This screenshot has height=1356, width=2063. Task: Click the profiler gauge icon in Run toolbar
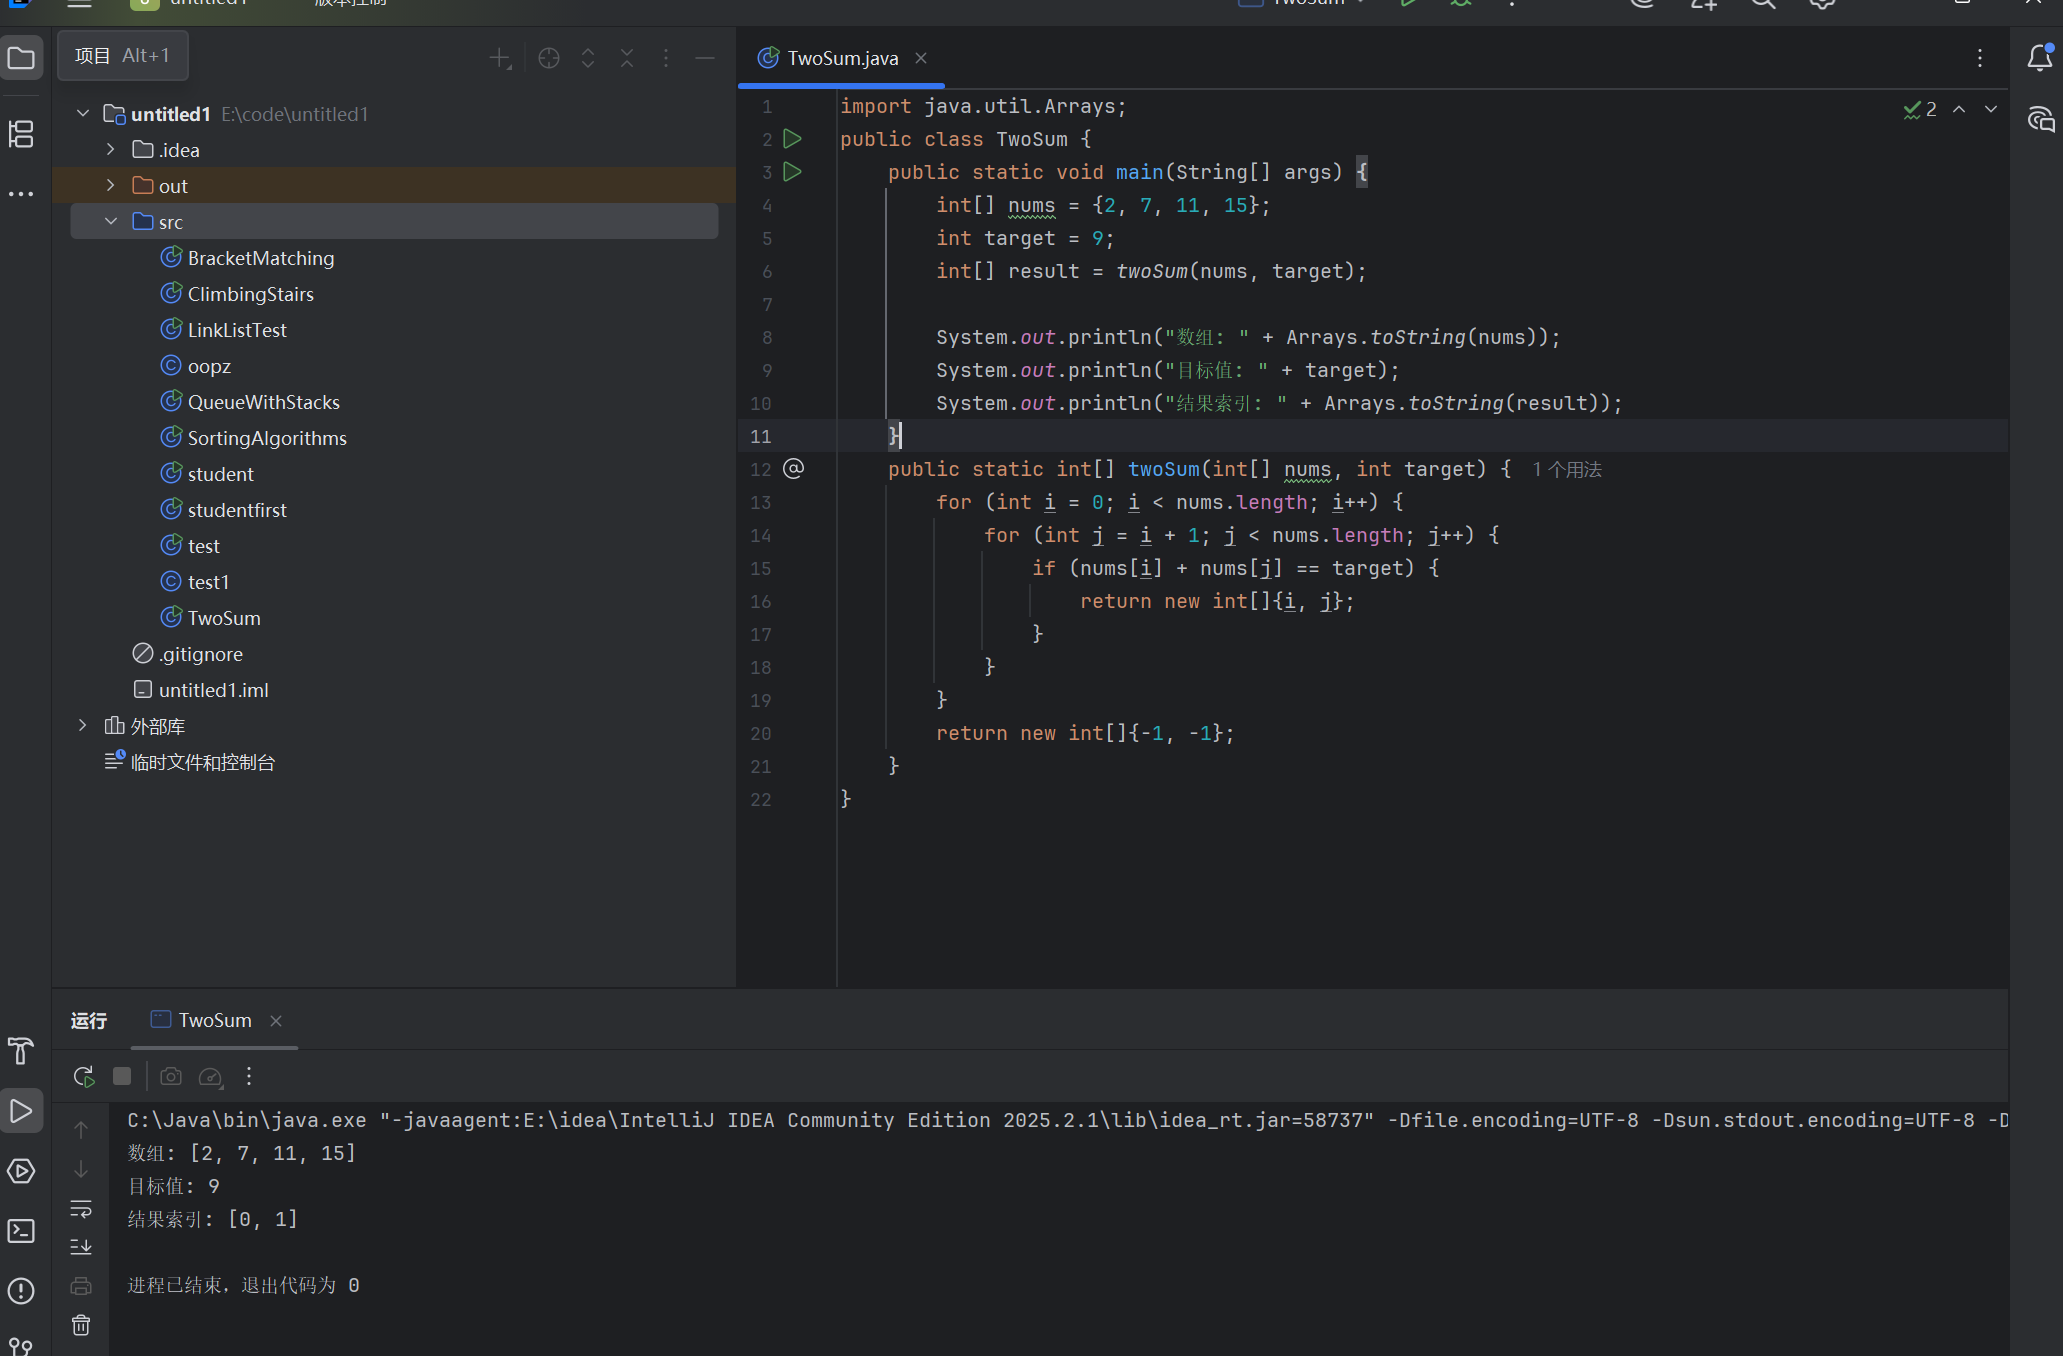click(210, 1076)
